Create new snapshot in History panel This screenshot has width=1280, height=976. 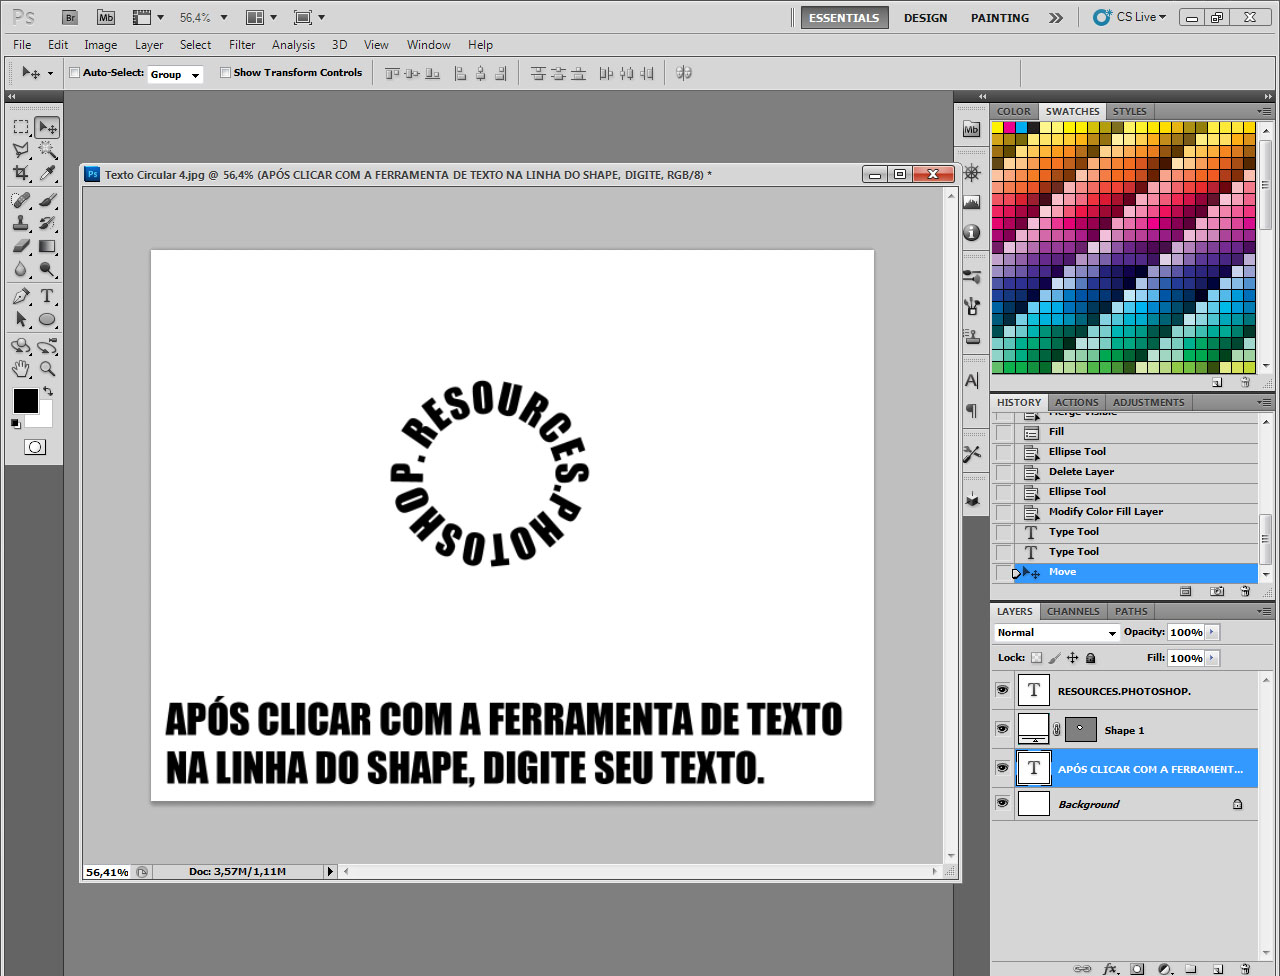(x=1217, y=592)
